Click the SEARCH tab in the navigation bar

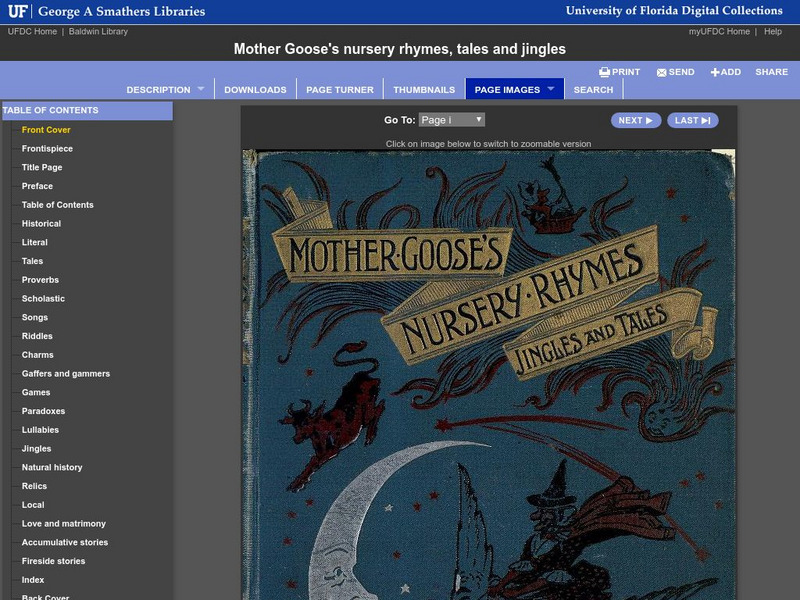593,89
